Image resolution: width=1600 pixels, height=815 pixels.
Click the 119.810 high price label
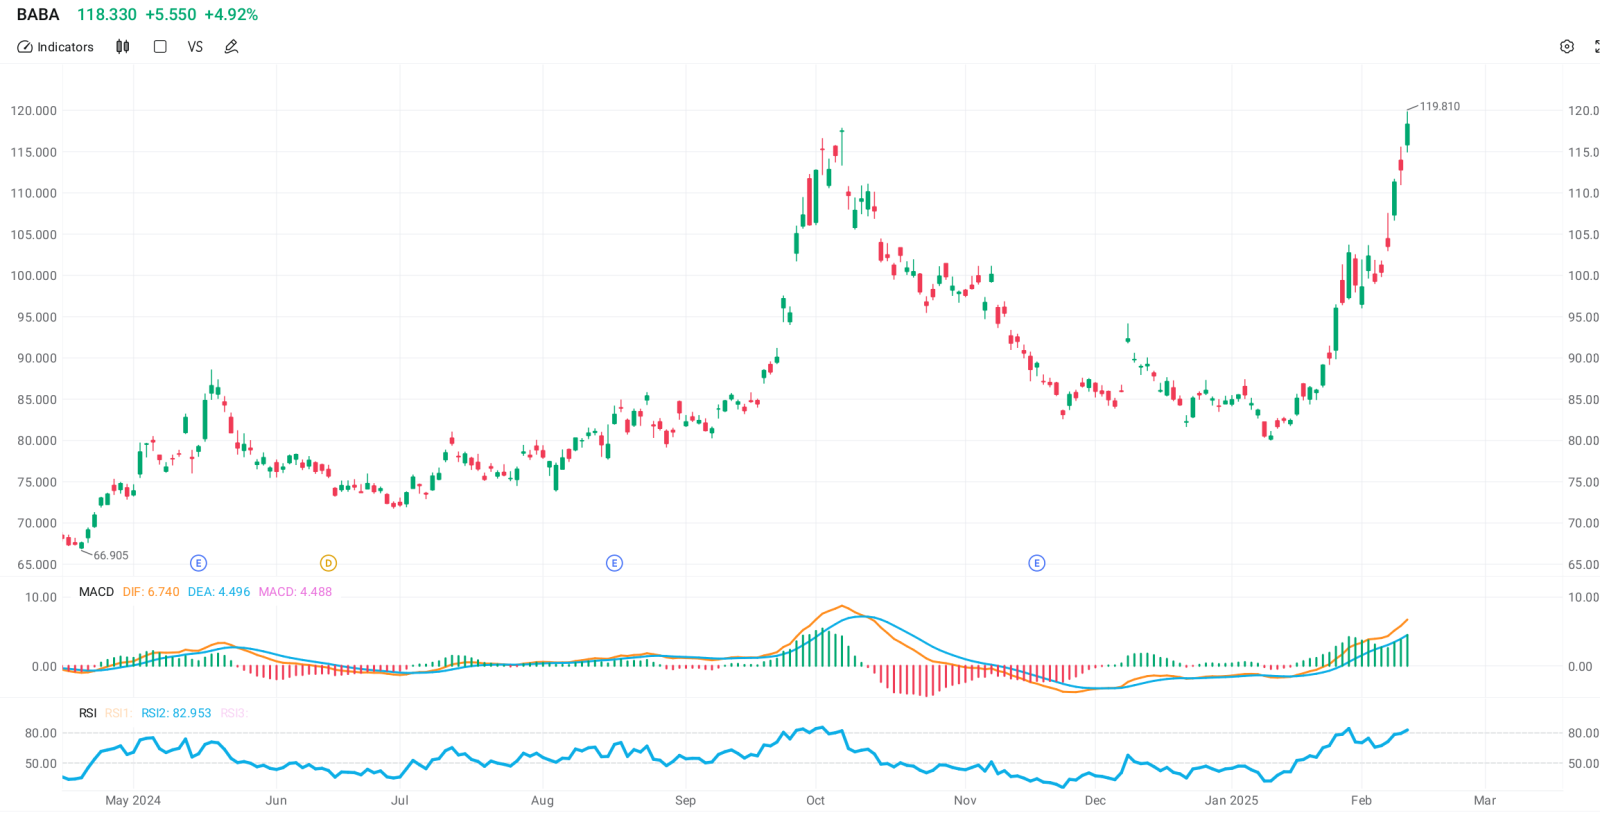[x=1440, y=106]
